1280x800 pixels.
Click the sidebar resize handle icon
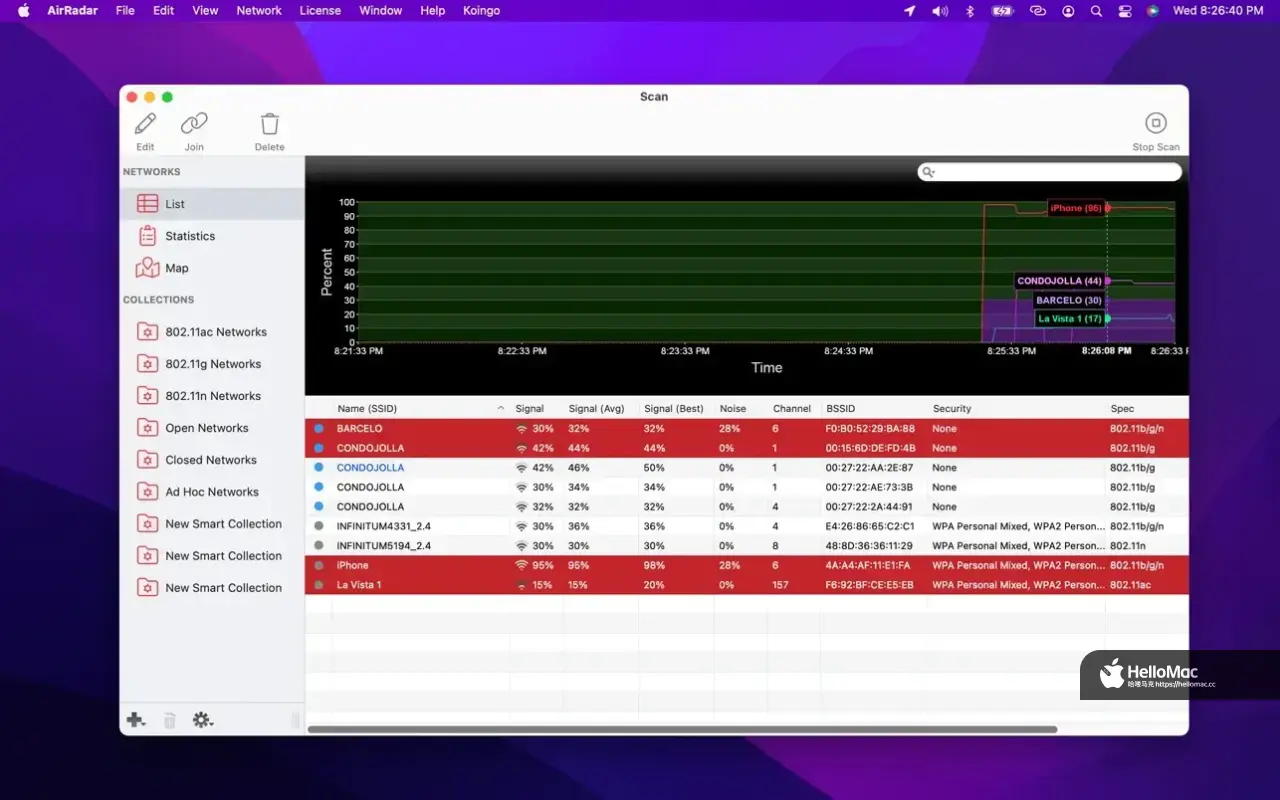pos(295,720)
